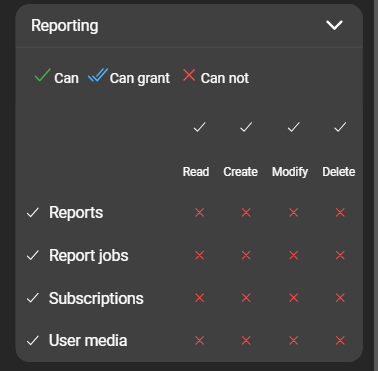Change Reports Delete permission
Image resolution: width=378 pixels, height=371 pixels.
[340, 212]
